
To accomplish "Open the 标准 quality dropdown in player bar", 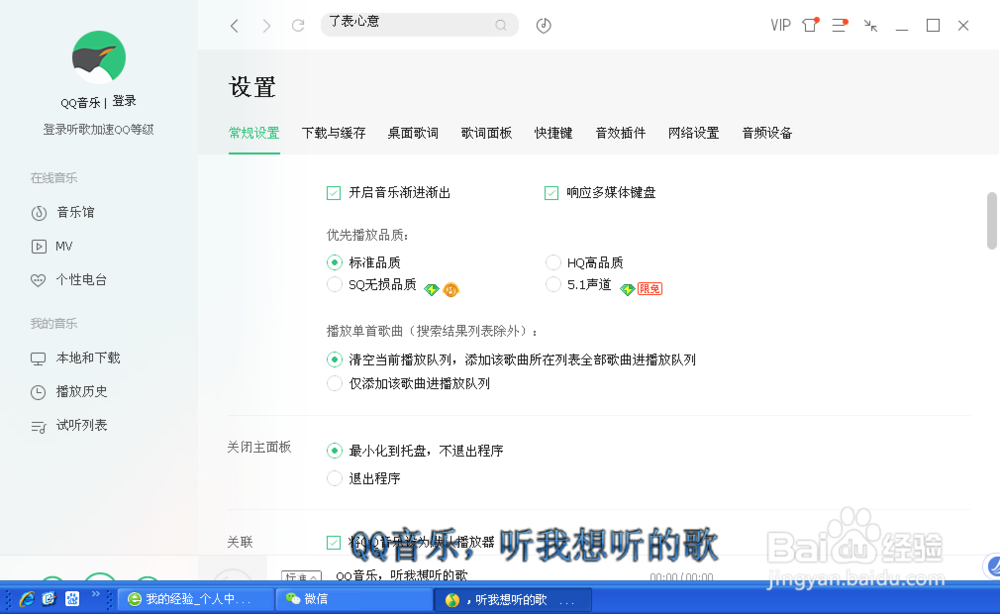I will (x=301, y=576).
